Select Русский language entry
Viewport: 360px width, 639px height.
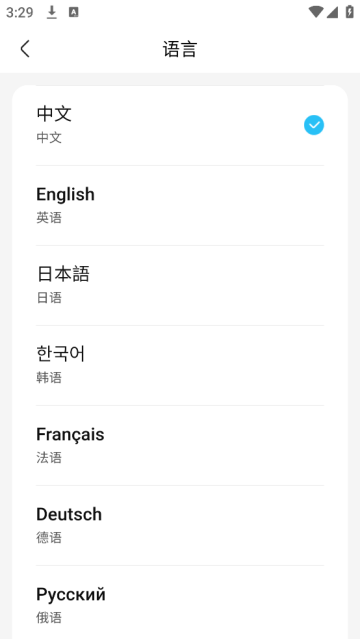coord(180,602)
